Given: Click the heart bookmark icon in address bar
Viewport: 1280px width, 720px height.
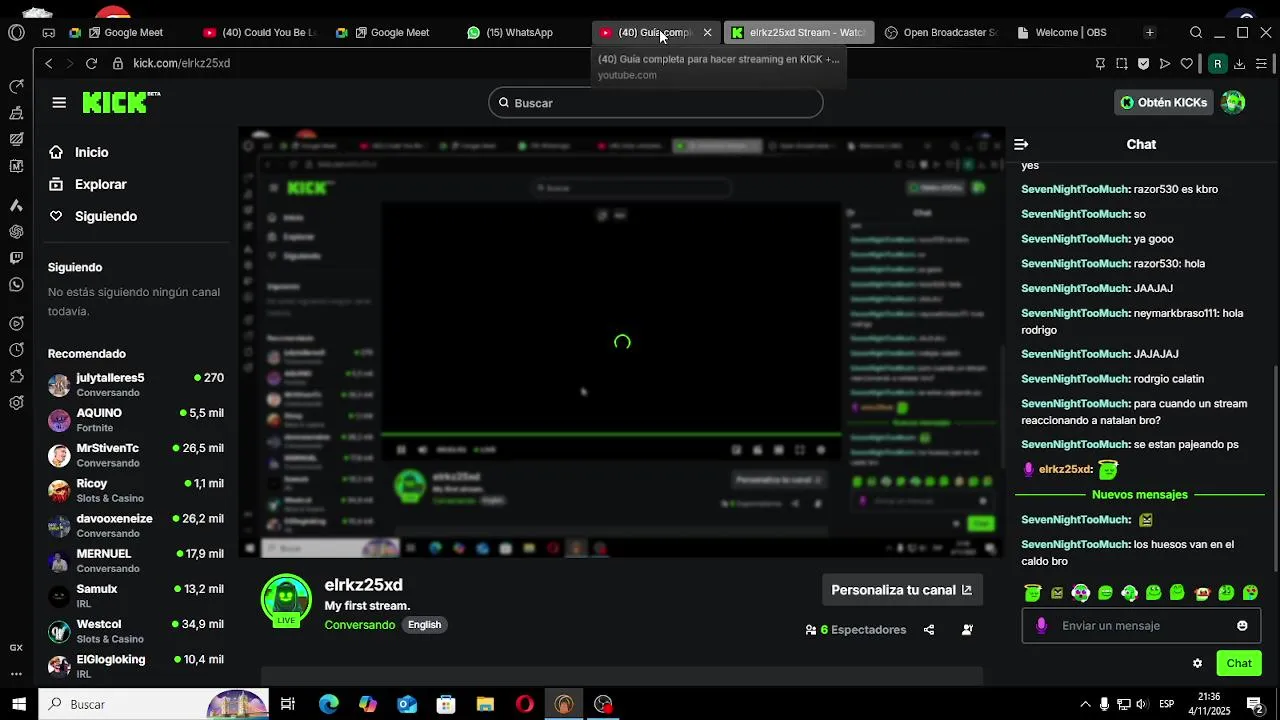Looking at the screenshot, I should (x=1187, y=63).
